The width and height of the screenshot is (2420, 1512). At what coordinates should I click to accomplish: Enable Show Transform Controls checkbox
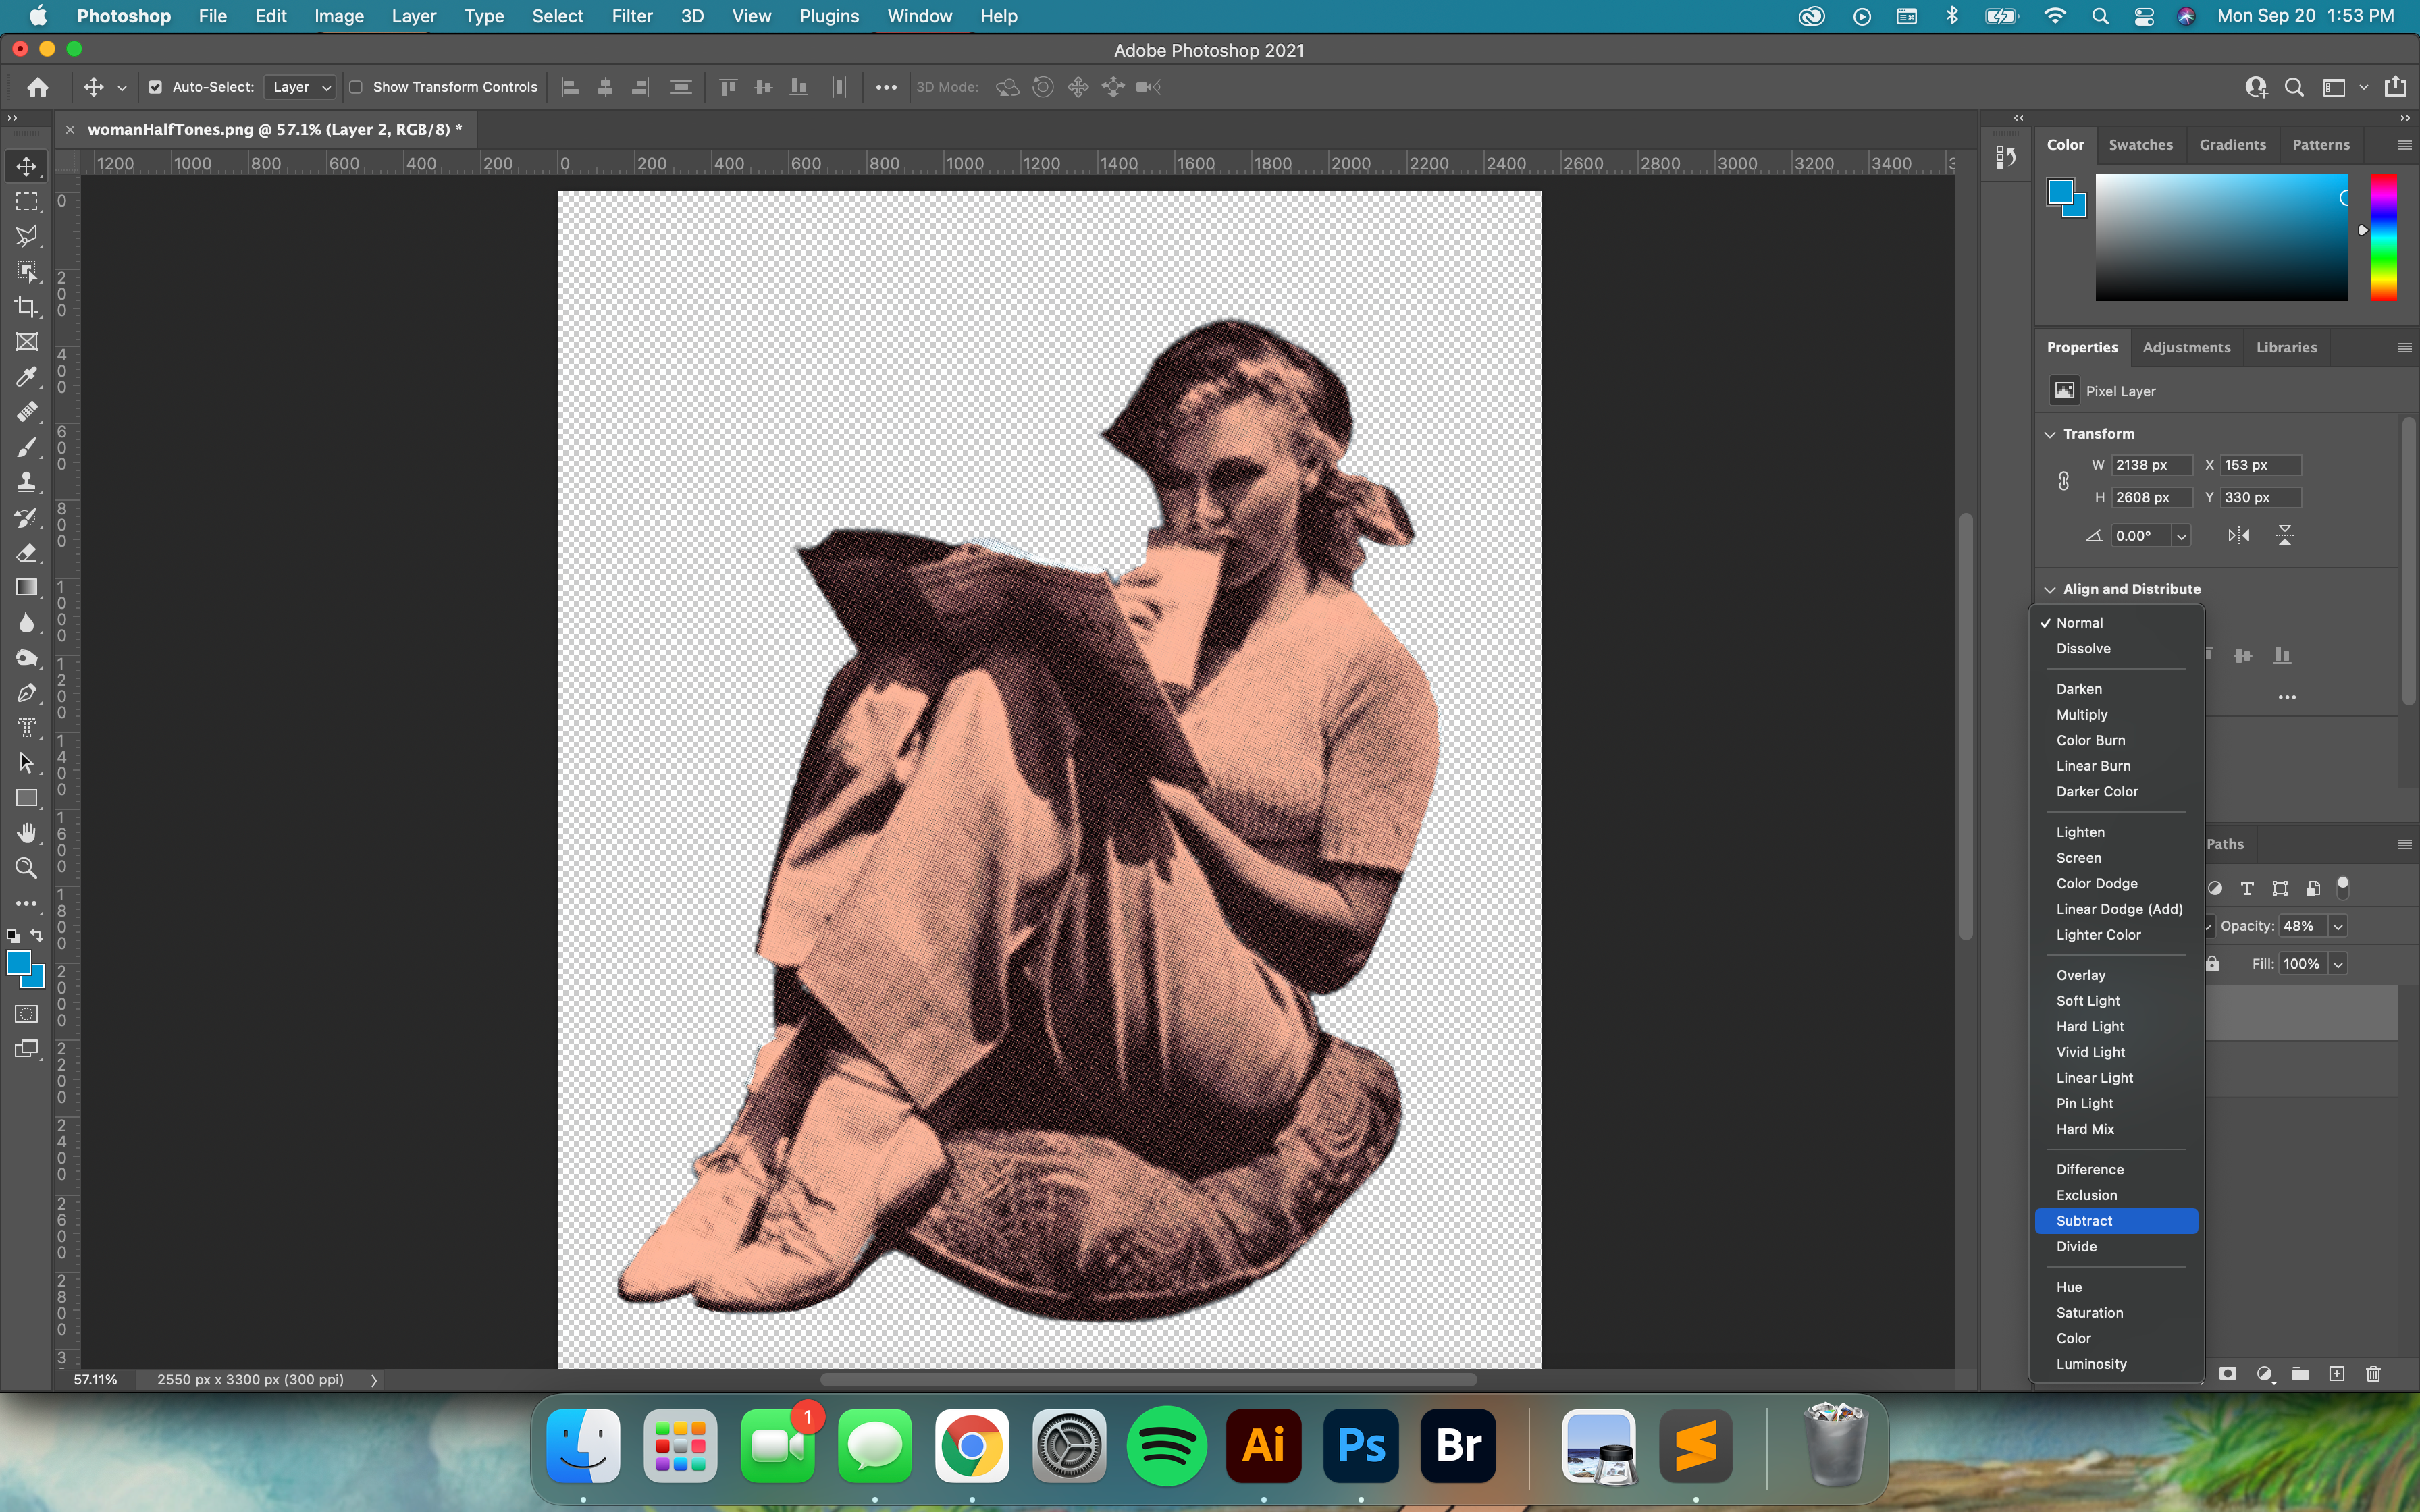click(356, 87)
